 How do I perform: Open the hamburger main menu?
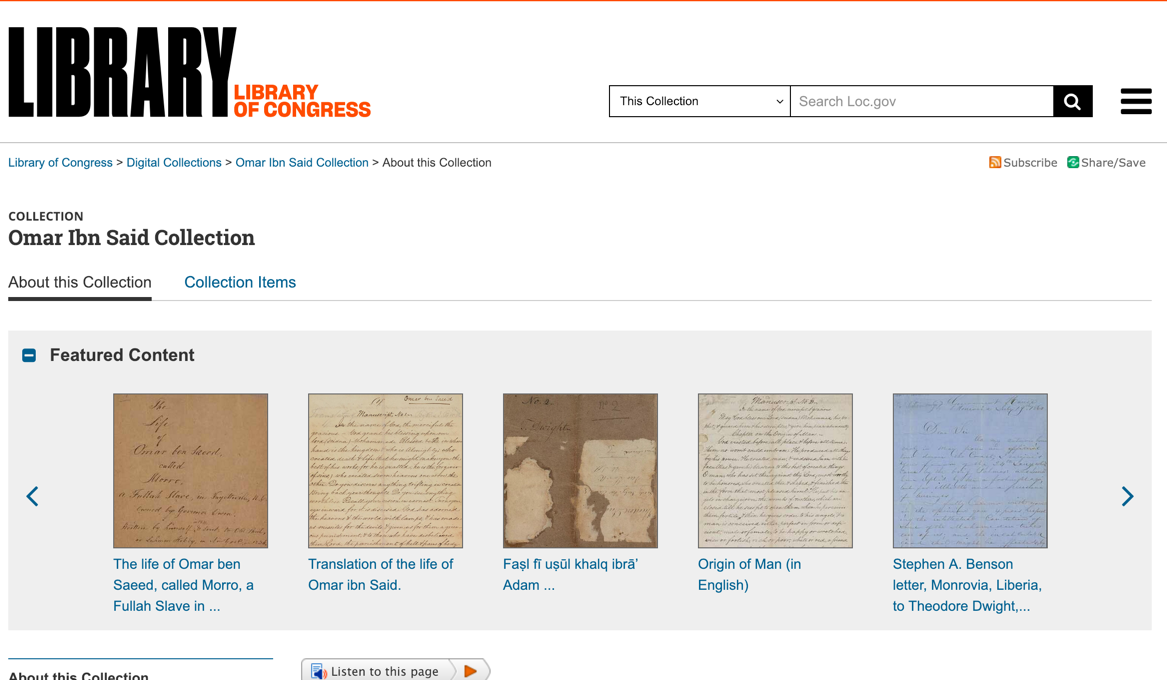pos(1135,101)
